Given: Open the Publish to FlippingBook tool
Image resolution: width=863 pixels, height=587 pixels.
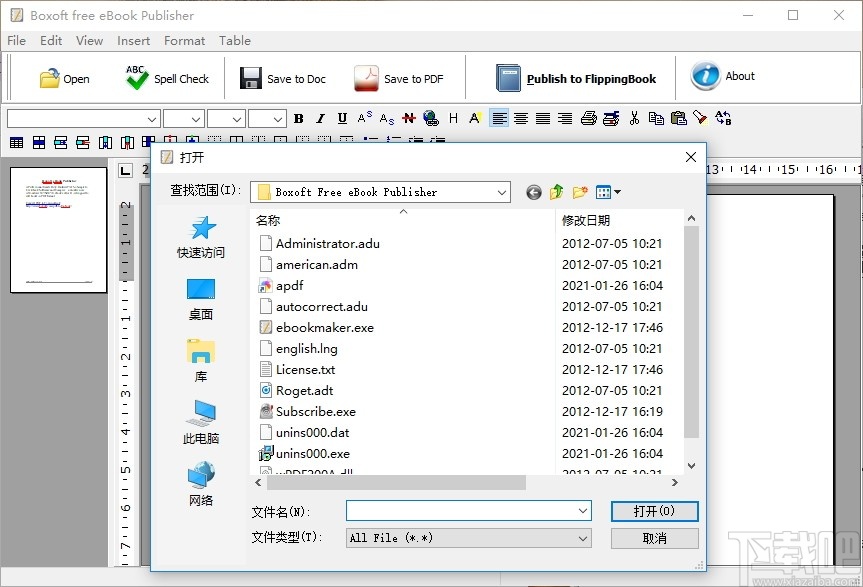Looking at the screenshot, I should click(508, 77).
